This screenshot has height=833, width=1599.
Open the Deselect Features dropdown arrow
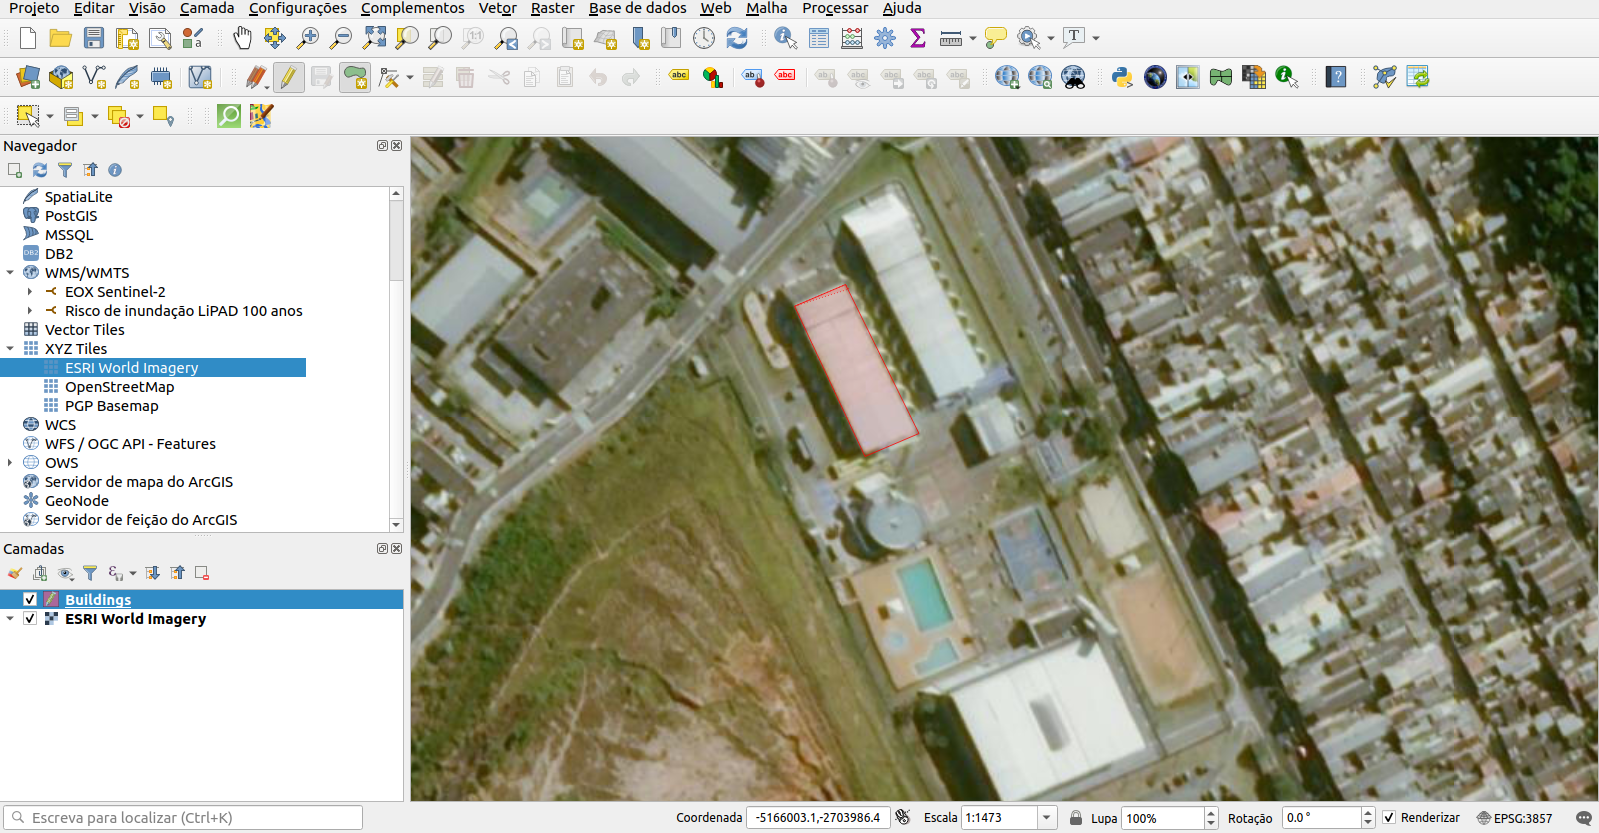140,116
